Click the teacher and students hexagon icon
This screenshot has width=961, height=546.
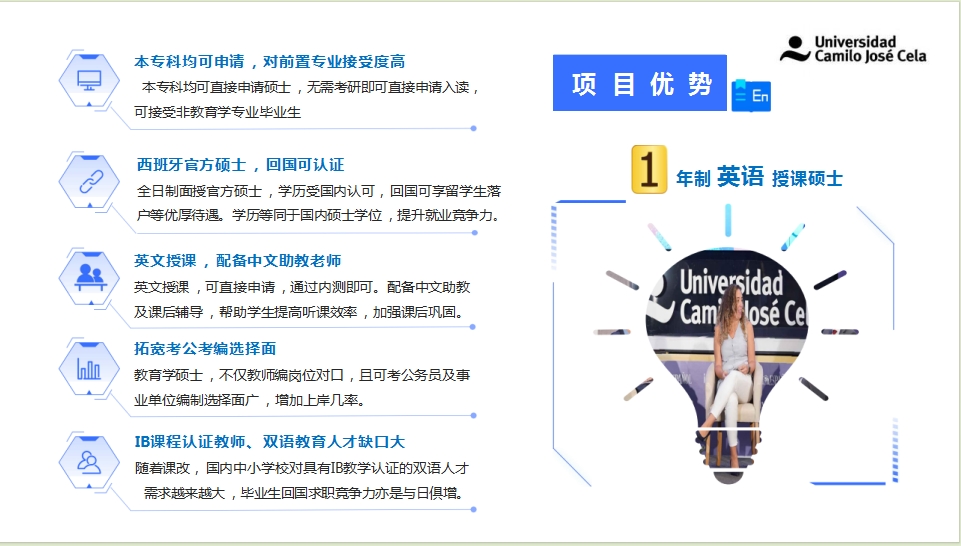pyautogui.click(x=89, y=278)
